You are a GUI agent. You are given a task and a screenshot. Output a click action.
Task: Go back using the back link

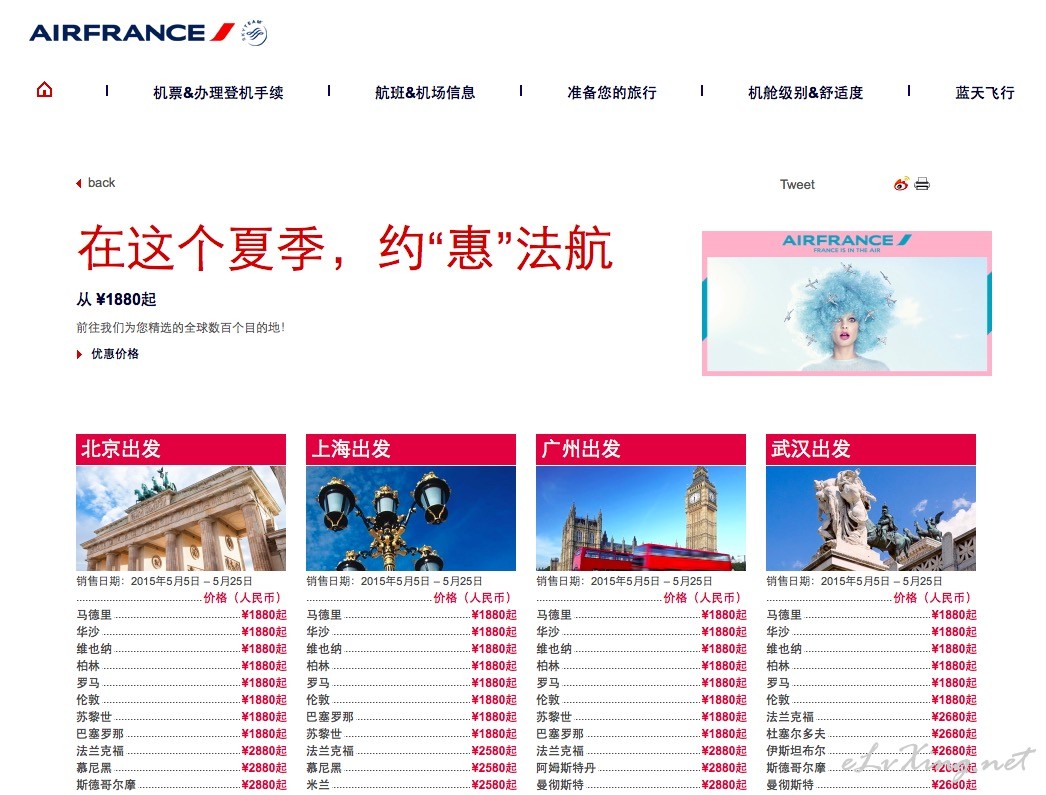click(101, 183)
